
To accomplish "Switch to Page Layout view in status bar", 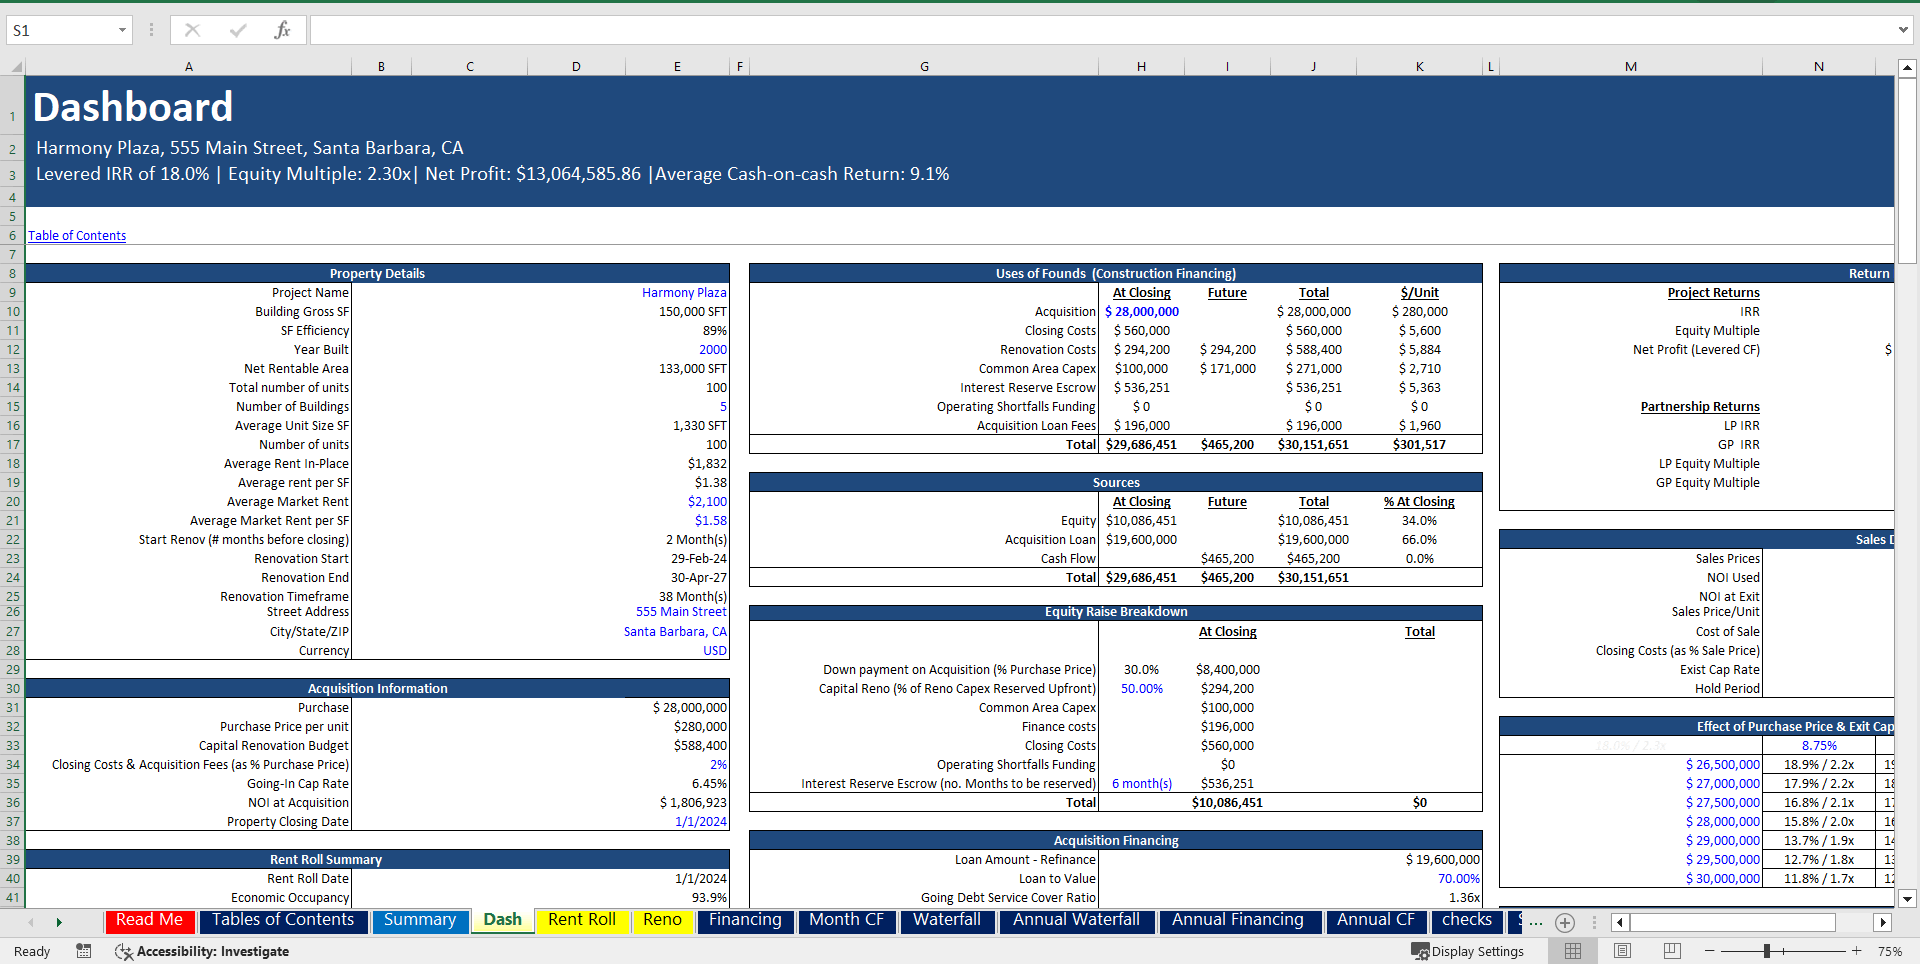I will coord(1621,951).
